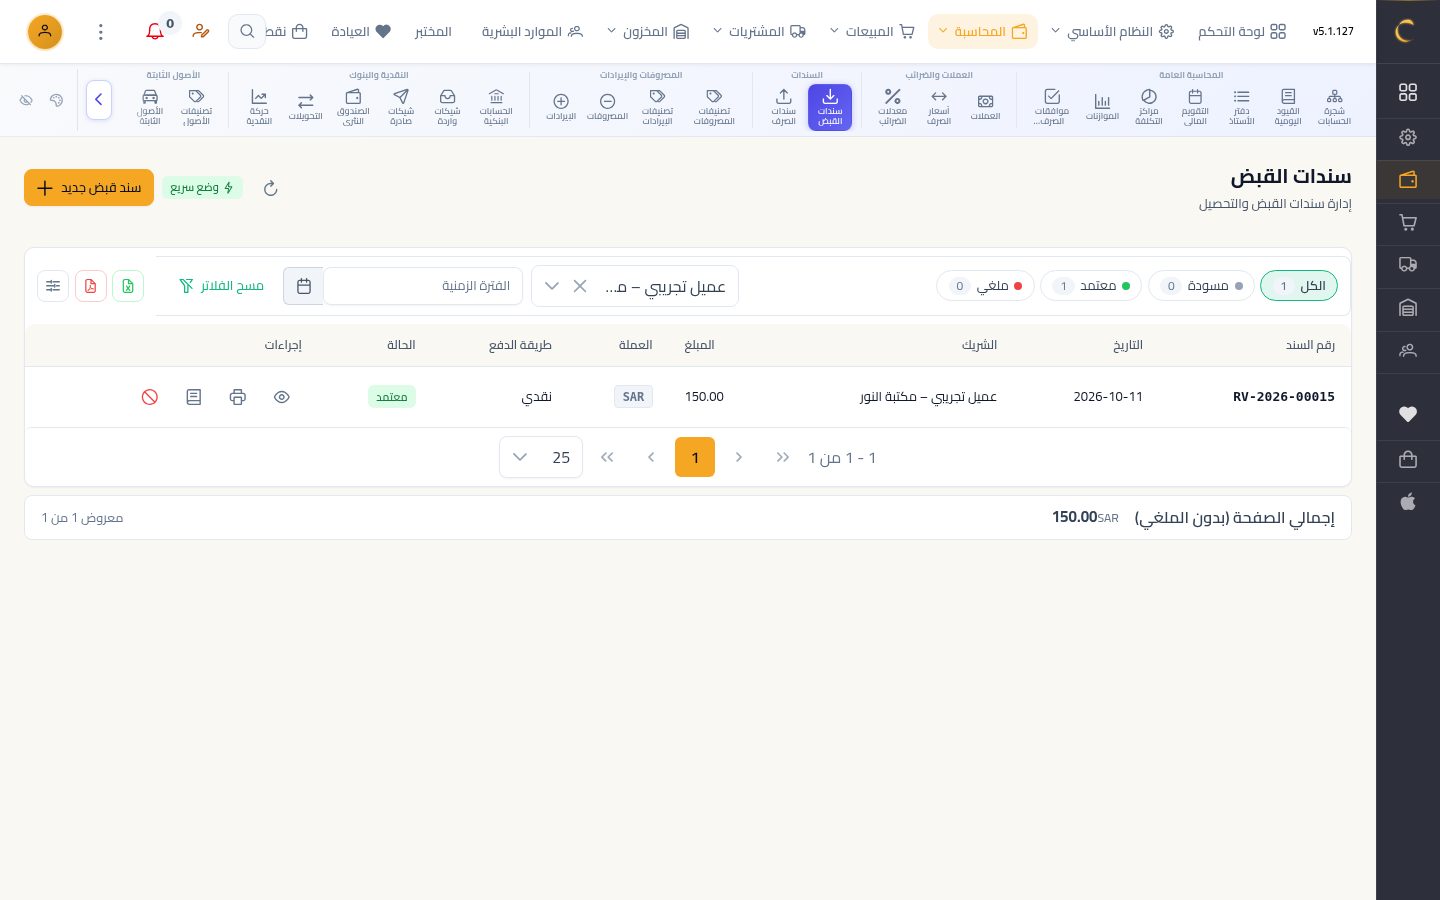Open Outgoing Cheques (شيكات صادرة) icon
This screenshot has width=1440, height=900.
[x=401, y=106]
